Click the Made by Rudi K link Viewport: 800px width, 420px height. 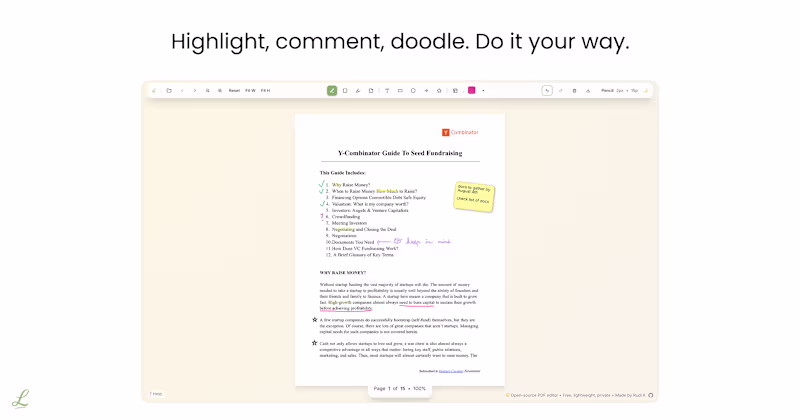click(x=630, y=395)
